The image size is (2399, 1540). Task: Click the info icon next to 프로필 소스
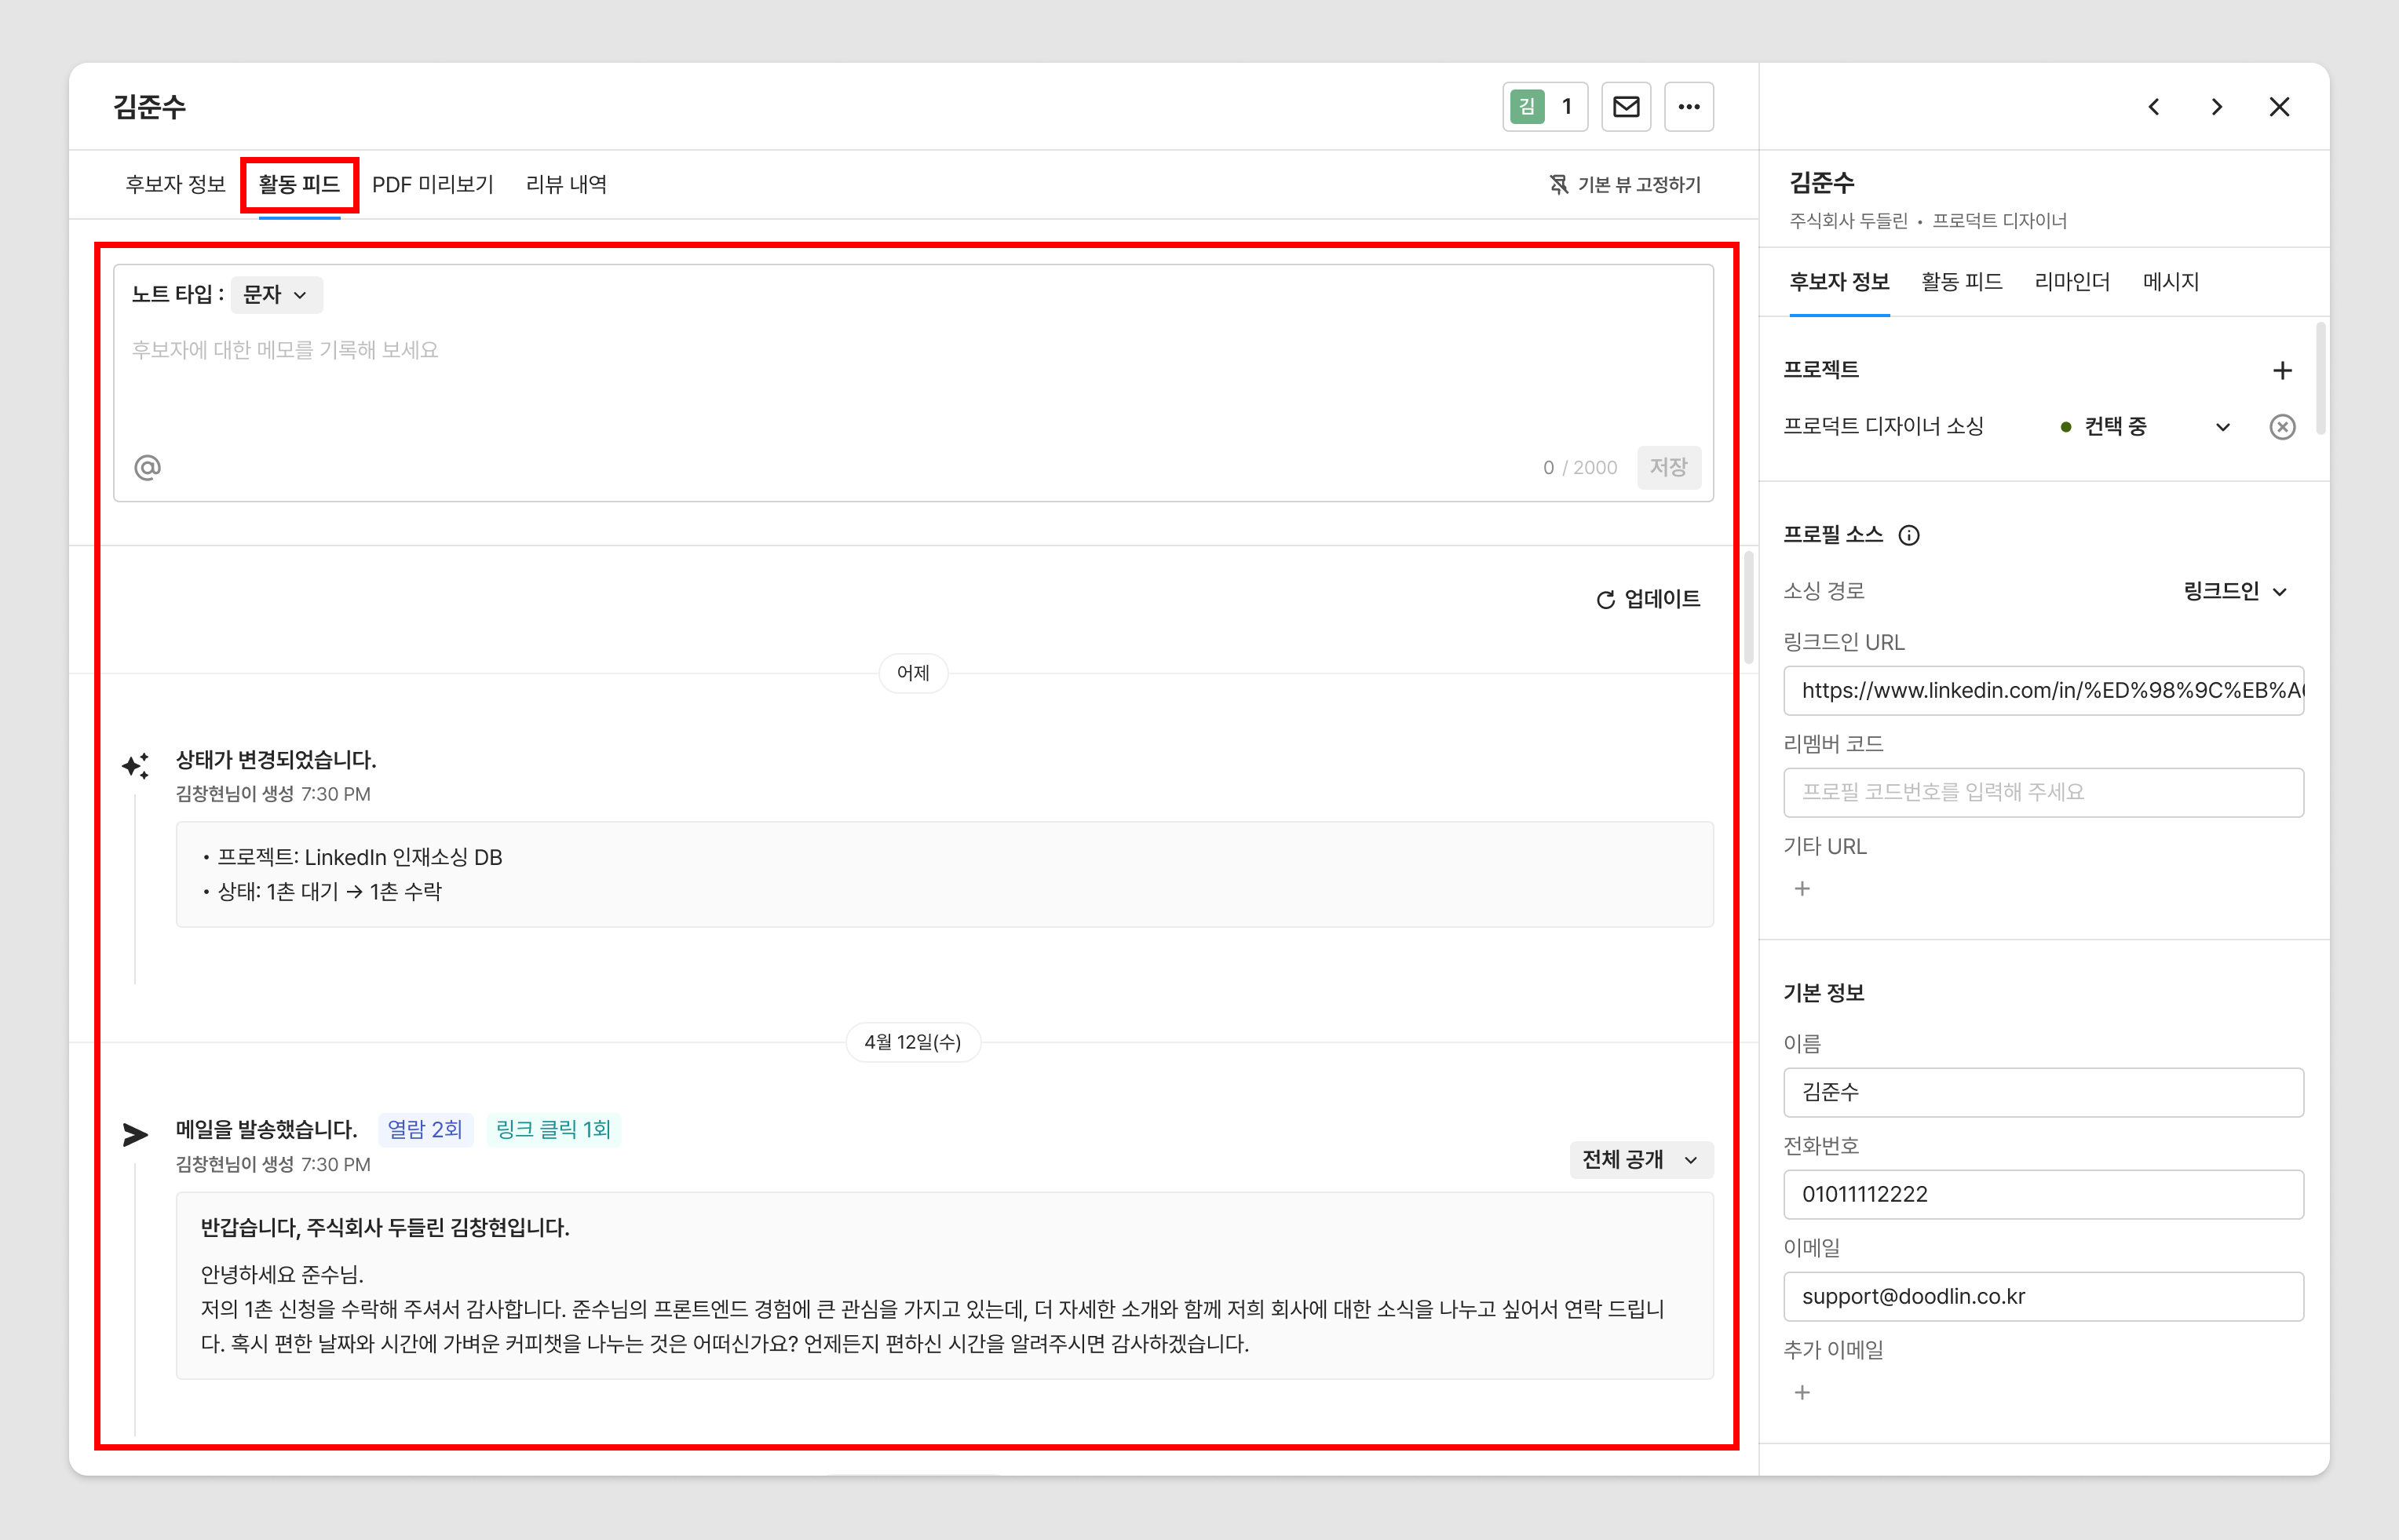[1908, 535]
